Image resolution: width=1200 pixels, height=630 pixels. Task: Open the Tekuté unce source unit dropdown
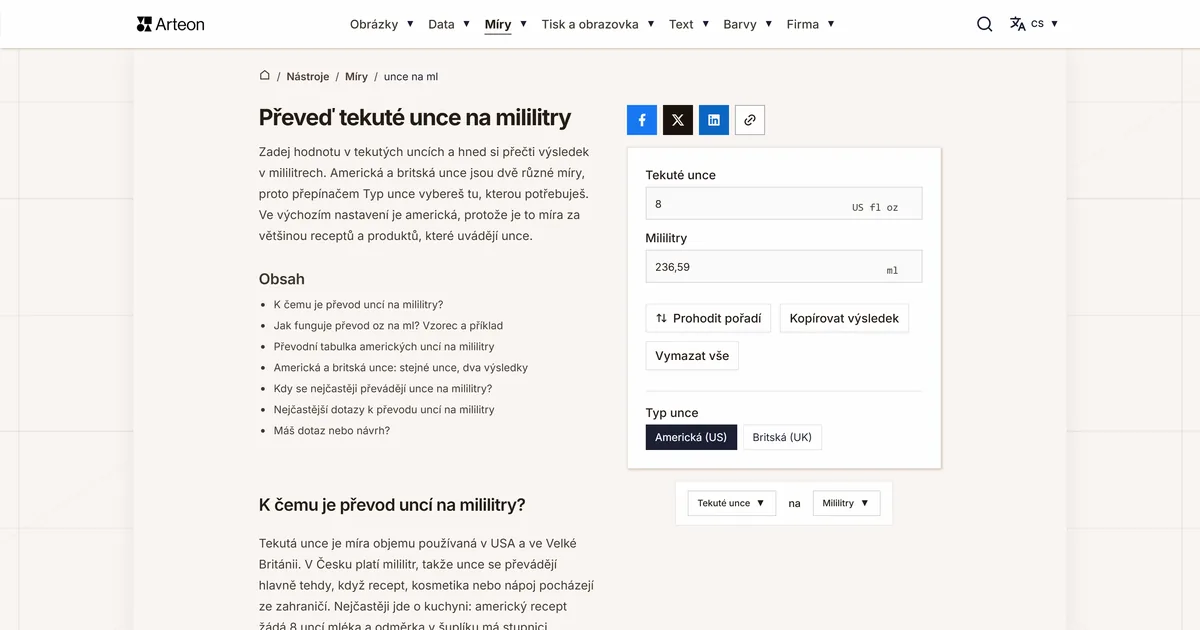732,503
